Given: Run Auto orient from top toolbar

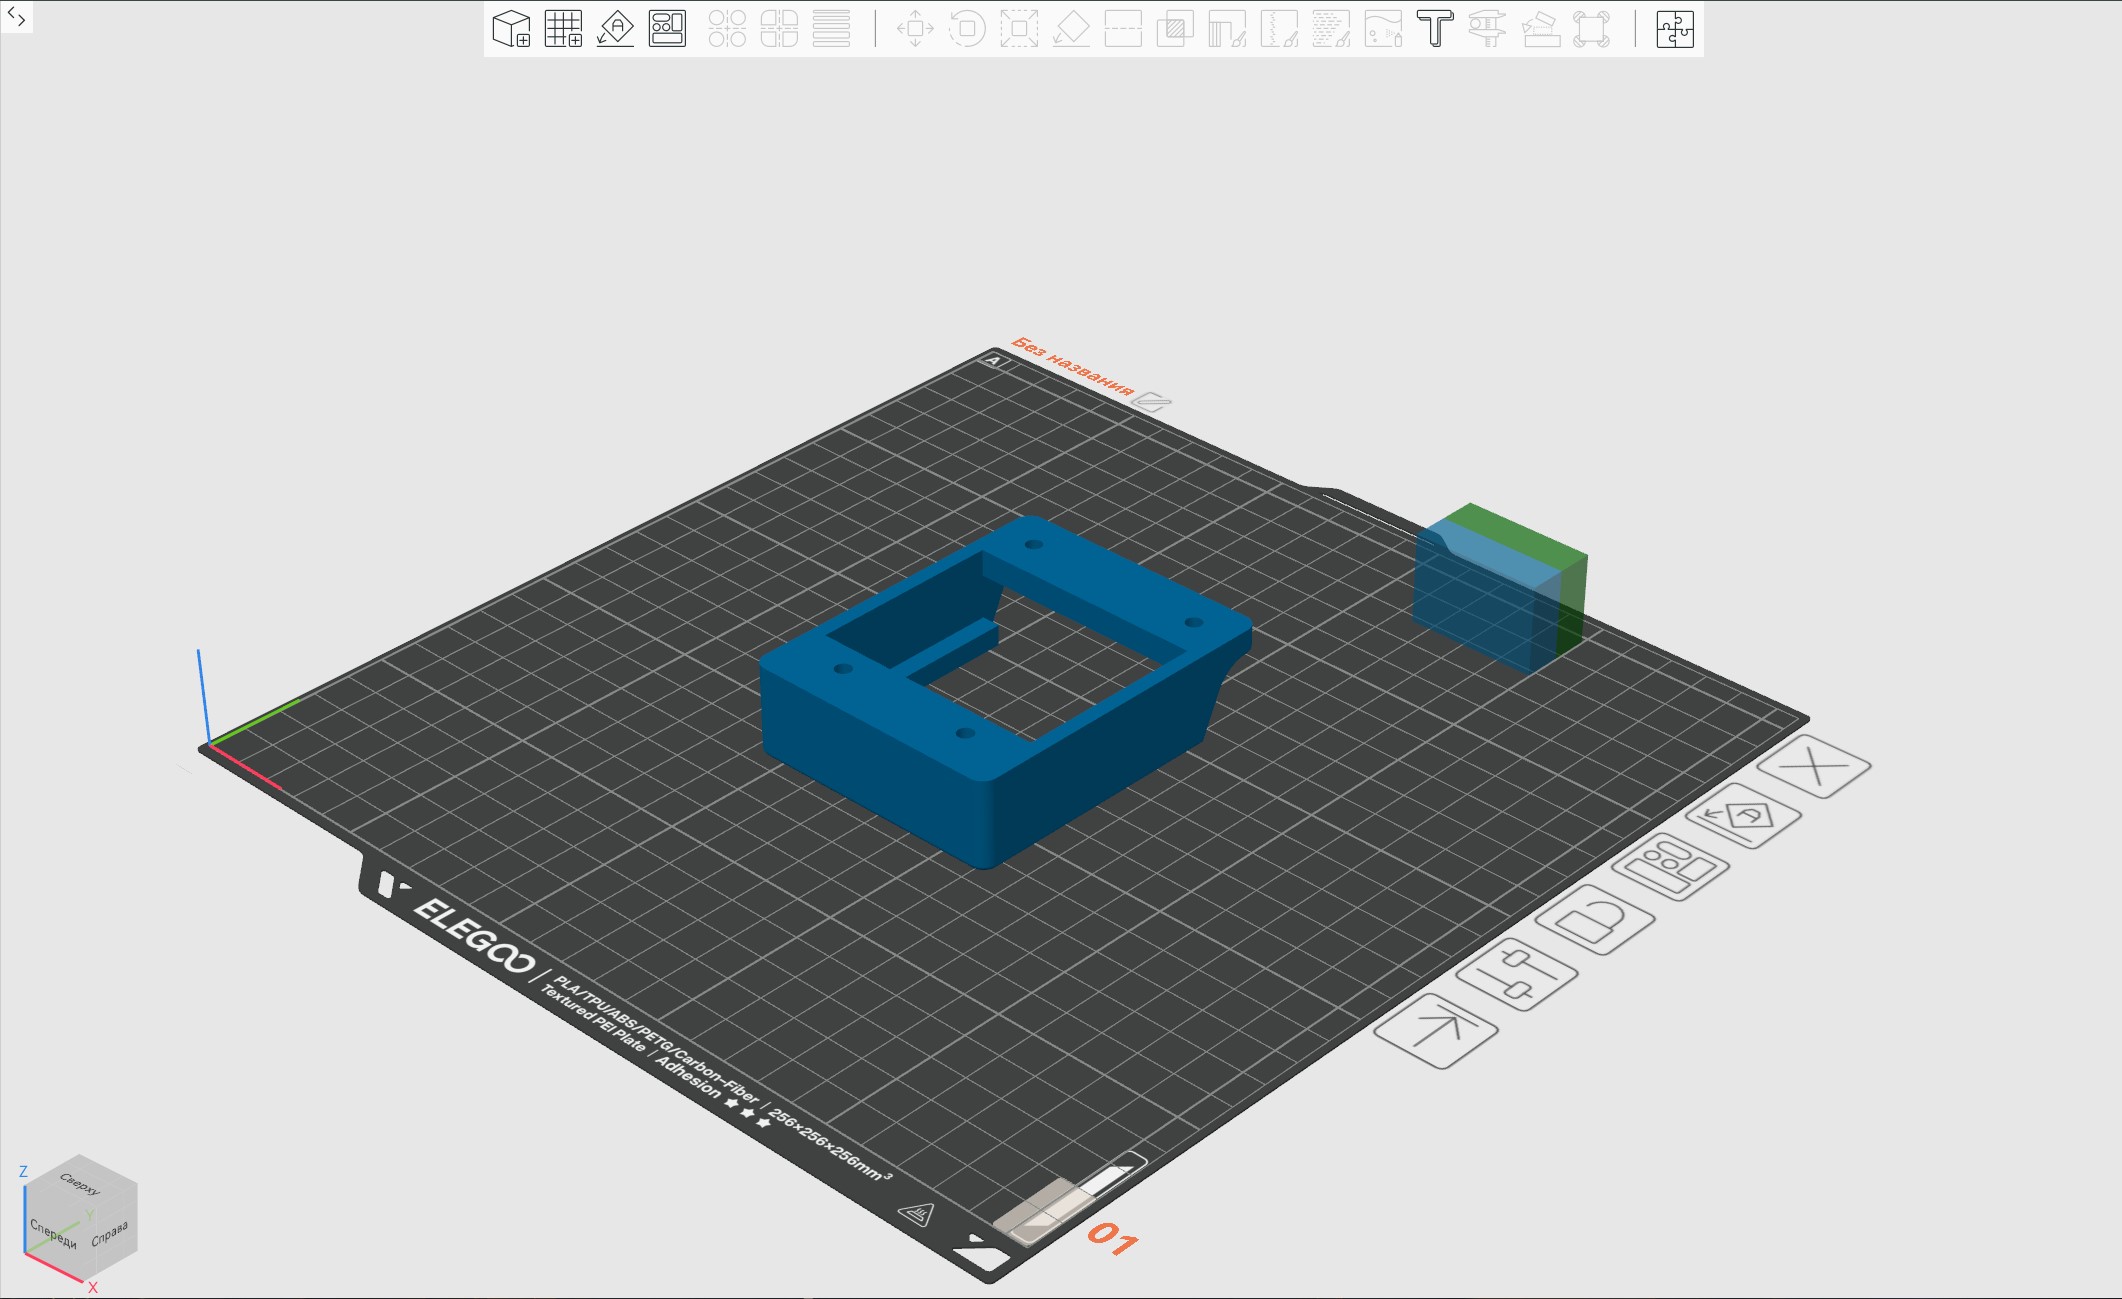Looking at the screenshot, I should [x=615, y=28].
